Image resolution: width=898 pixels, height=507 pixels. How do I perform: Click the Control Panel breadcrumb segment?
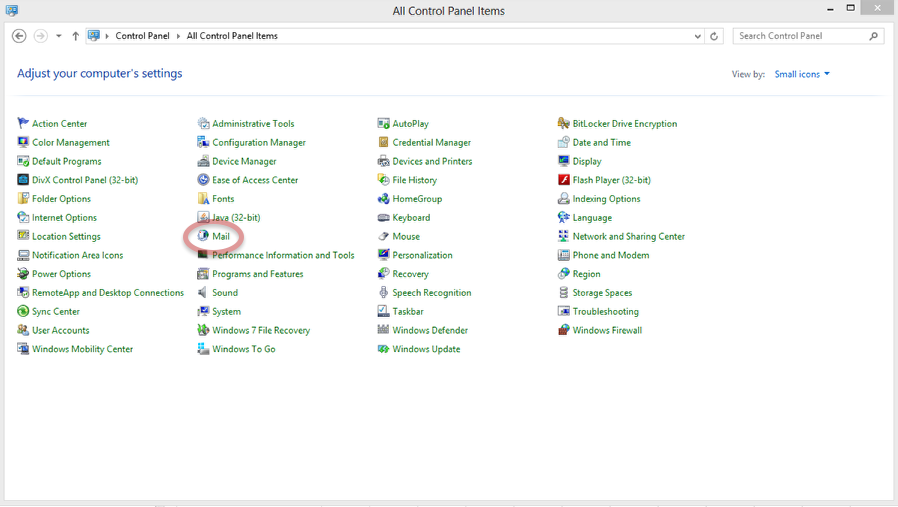[x=142, y=36]
